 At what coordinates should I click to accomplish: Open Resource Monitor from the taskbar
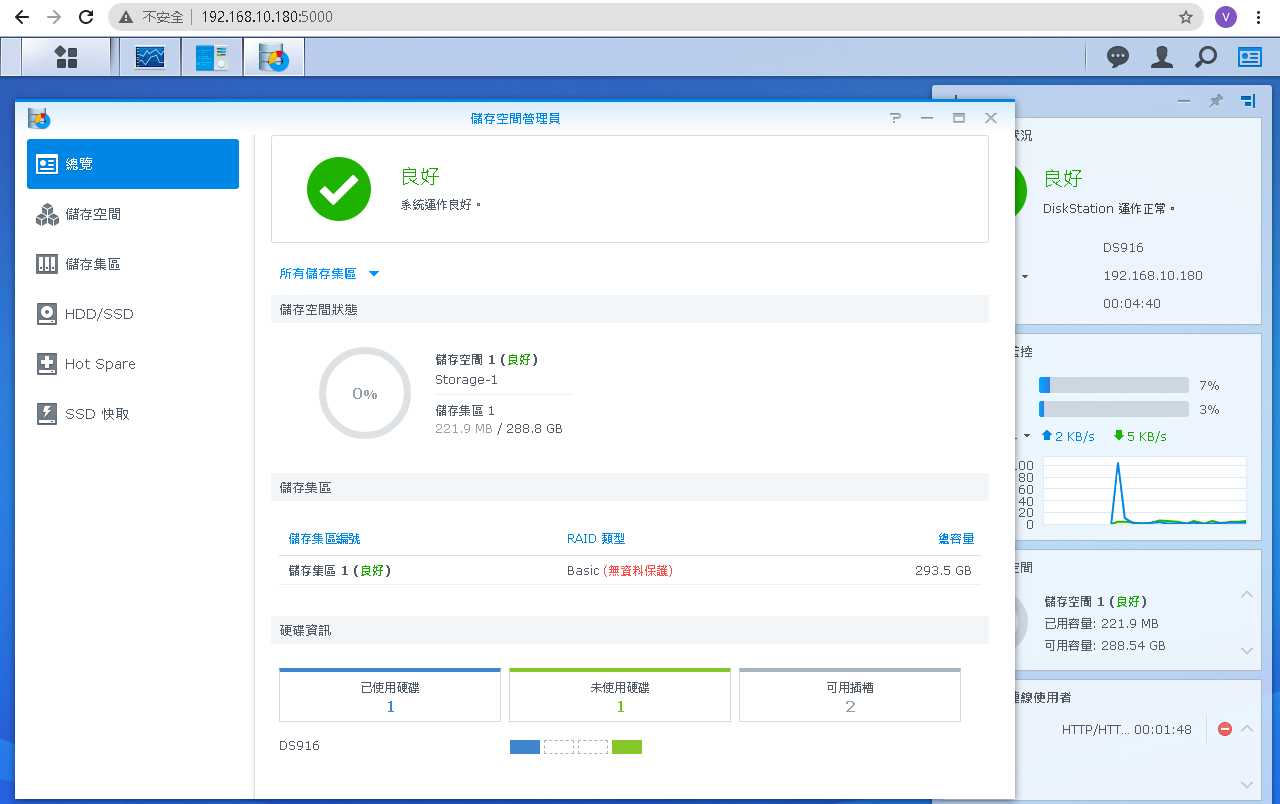pos(150,57)
